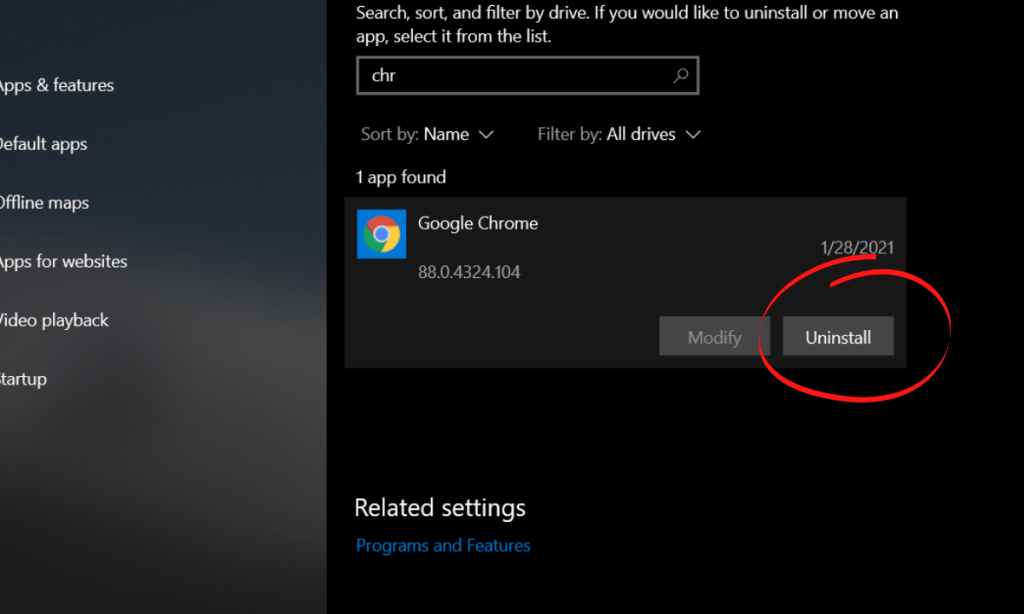The image size is (1024, 614).
Task: Open the Startup settings page
Action: 23,380
